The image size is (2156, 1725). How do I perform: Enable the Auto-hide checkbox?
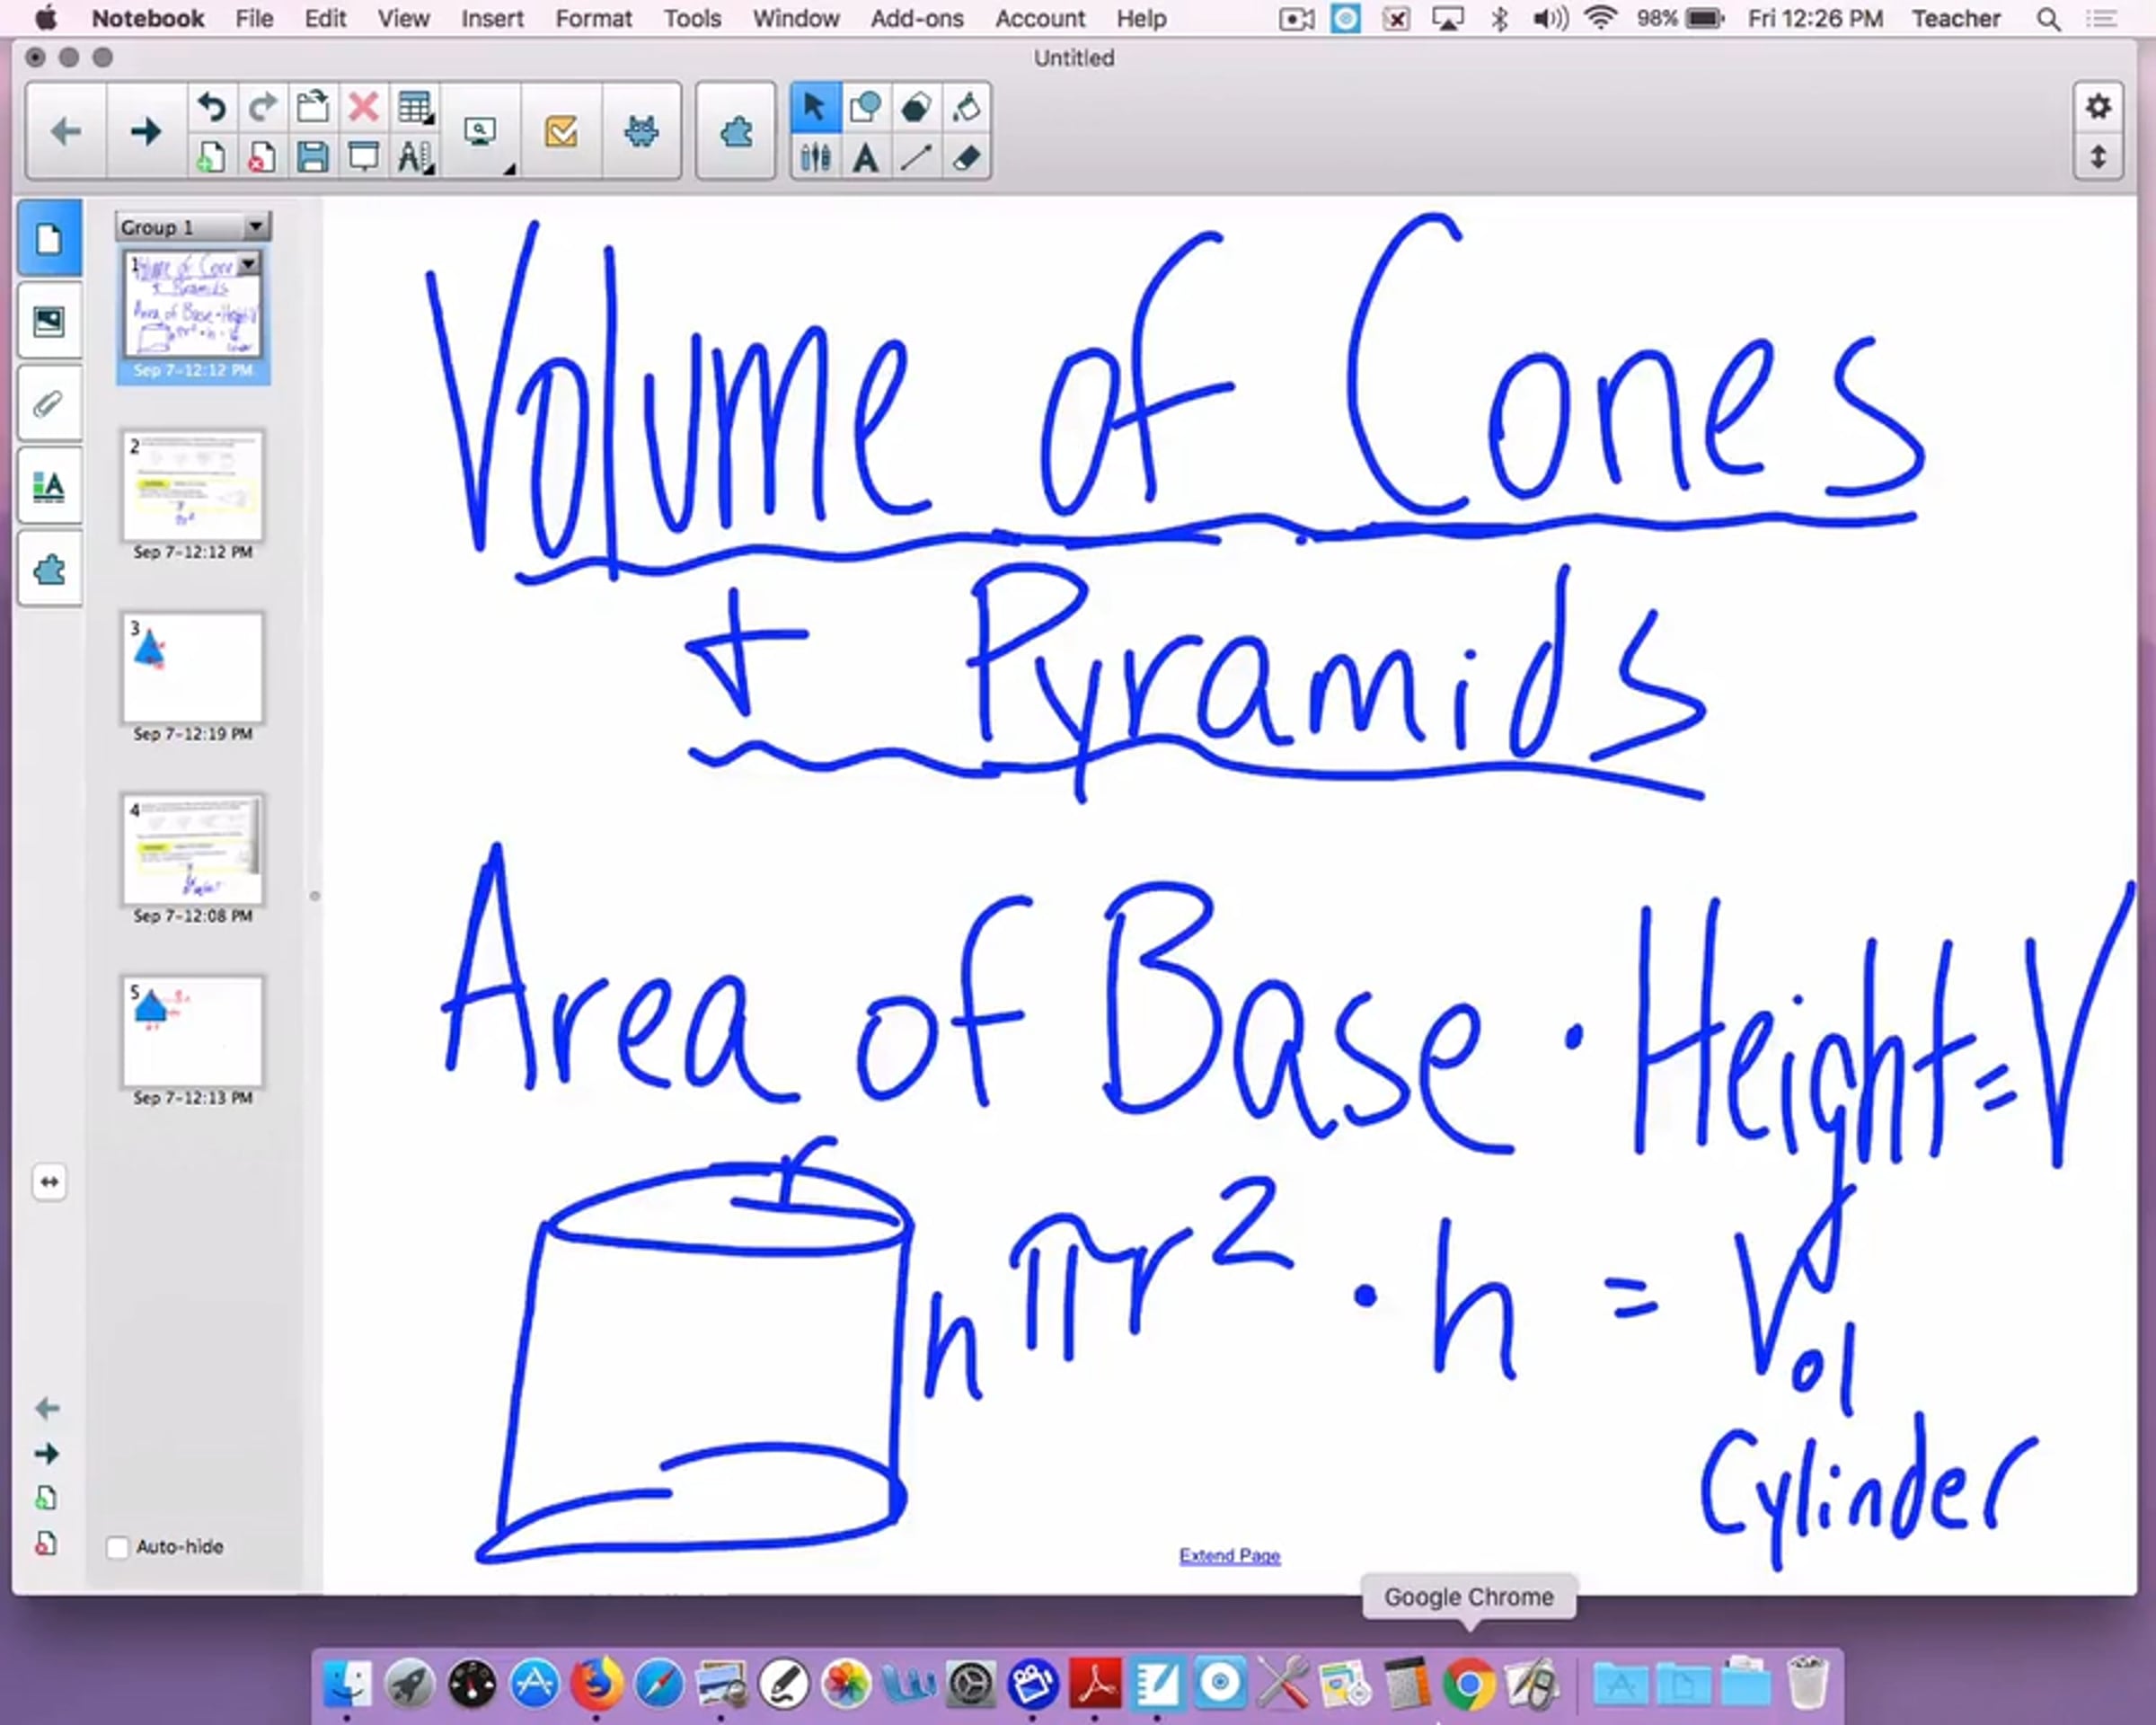118,1547
